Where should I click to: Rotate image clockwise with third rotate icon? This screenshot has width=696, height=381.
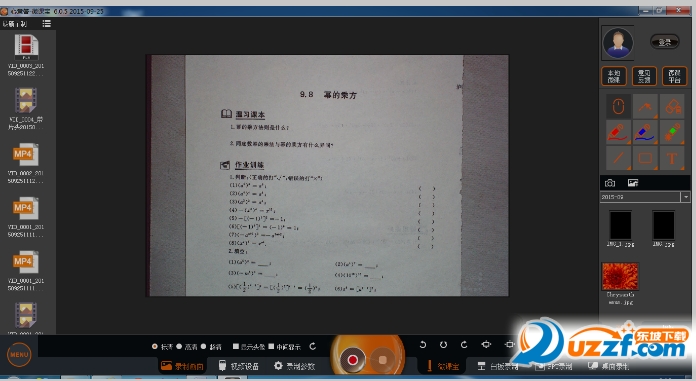tap(464, 345)
